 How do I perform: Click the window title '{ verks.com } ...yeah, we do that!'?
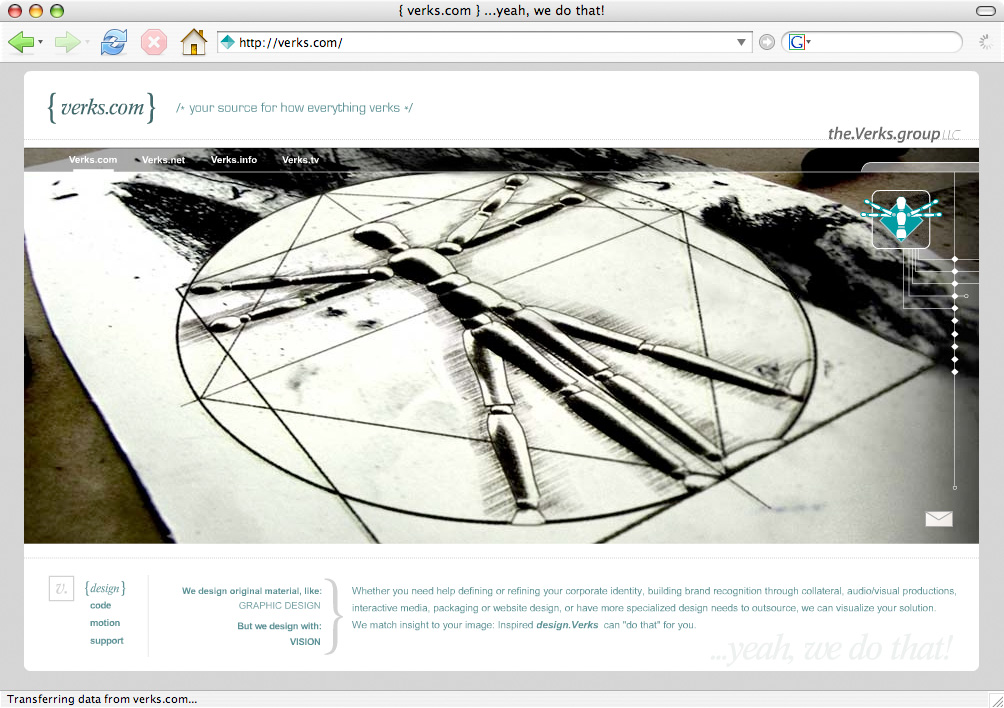click(x=501, y=10)
